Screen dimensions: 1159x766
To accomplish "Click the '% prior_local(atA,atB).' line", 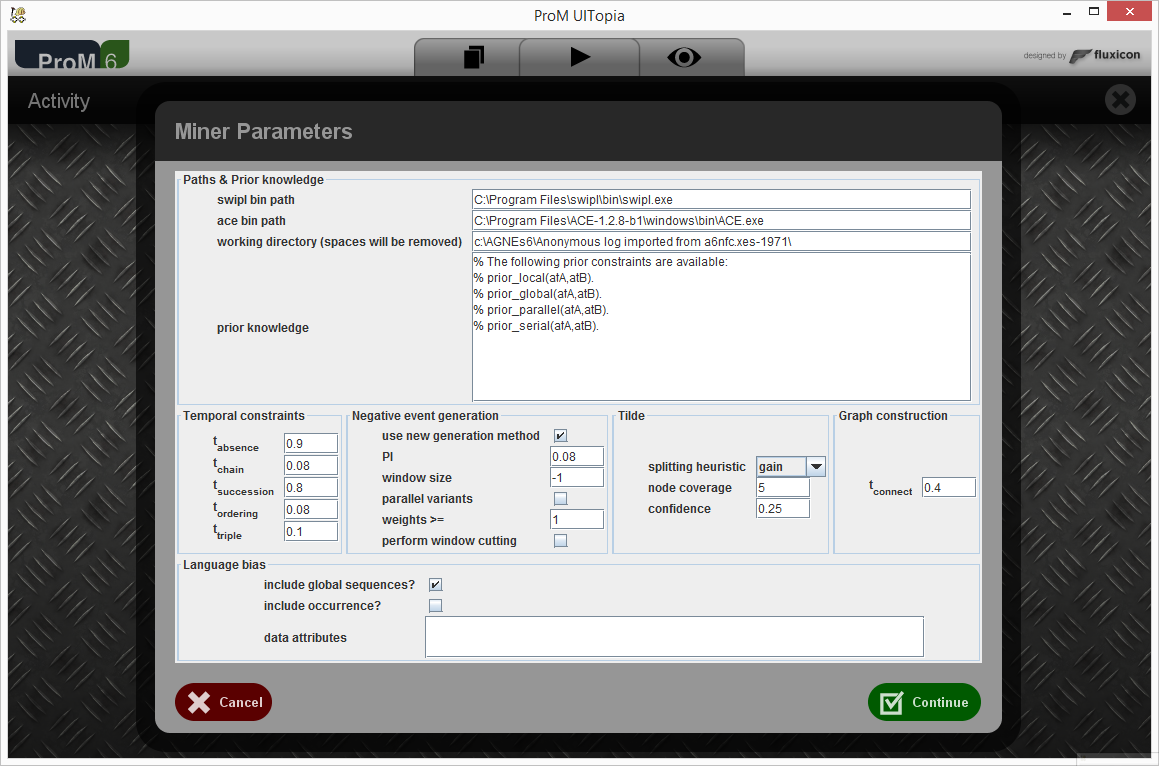I will (x=534, y=278).
